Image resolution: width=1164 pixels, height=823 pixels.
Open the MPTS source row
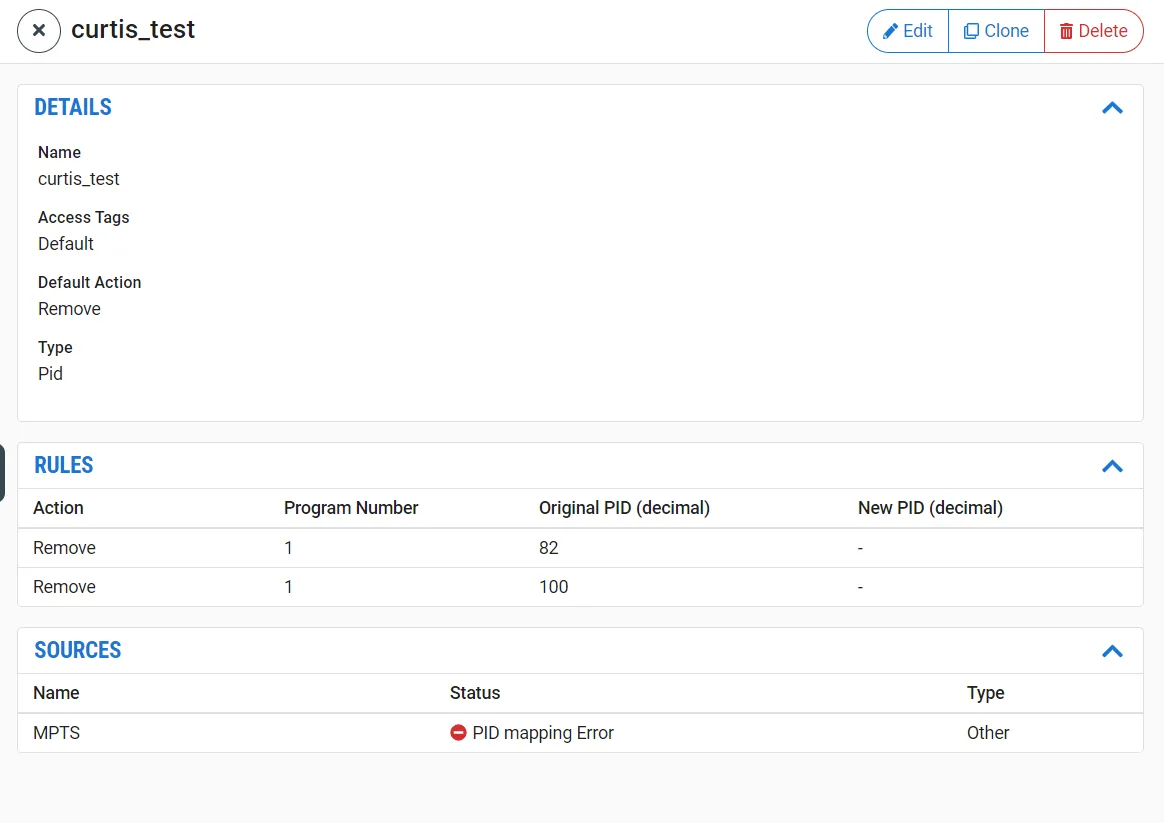click(581, 732)
